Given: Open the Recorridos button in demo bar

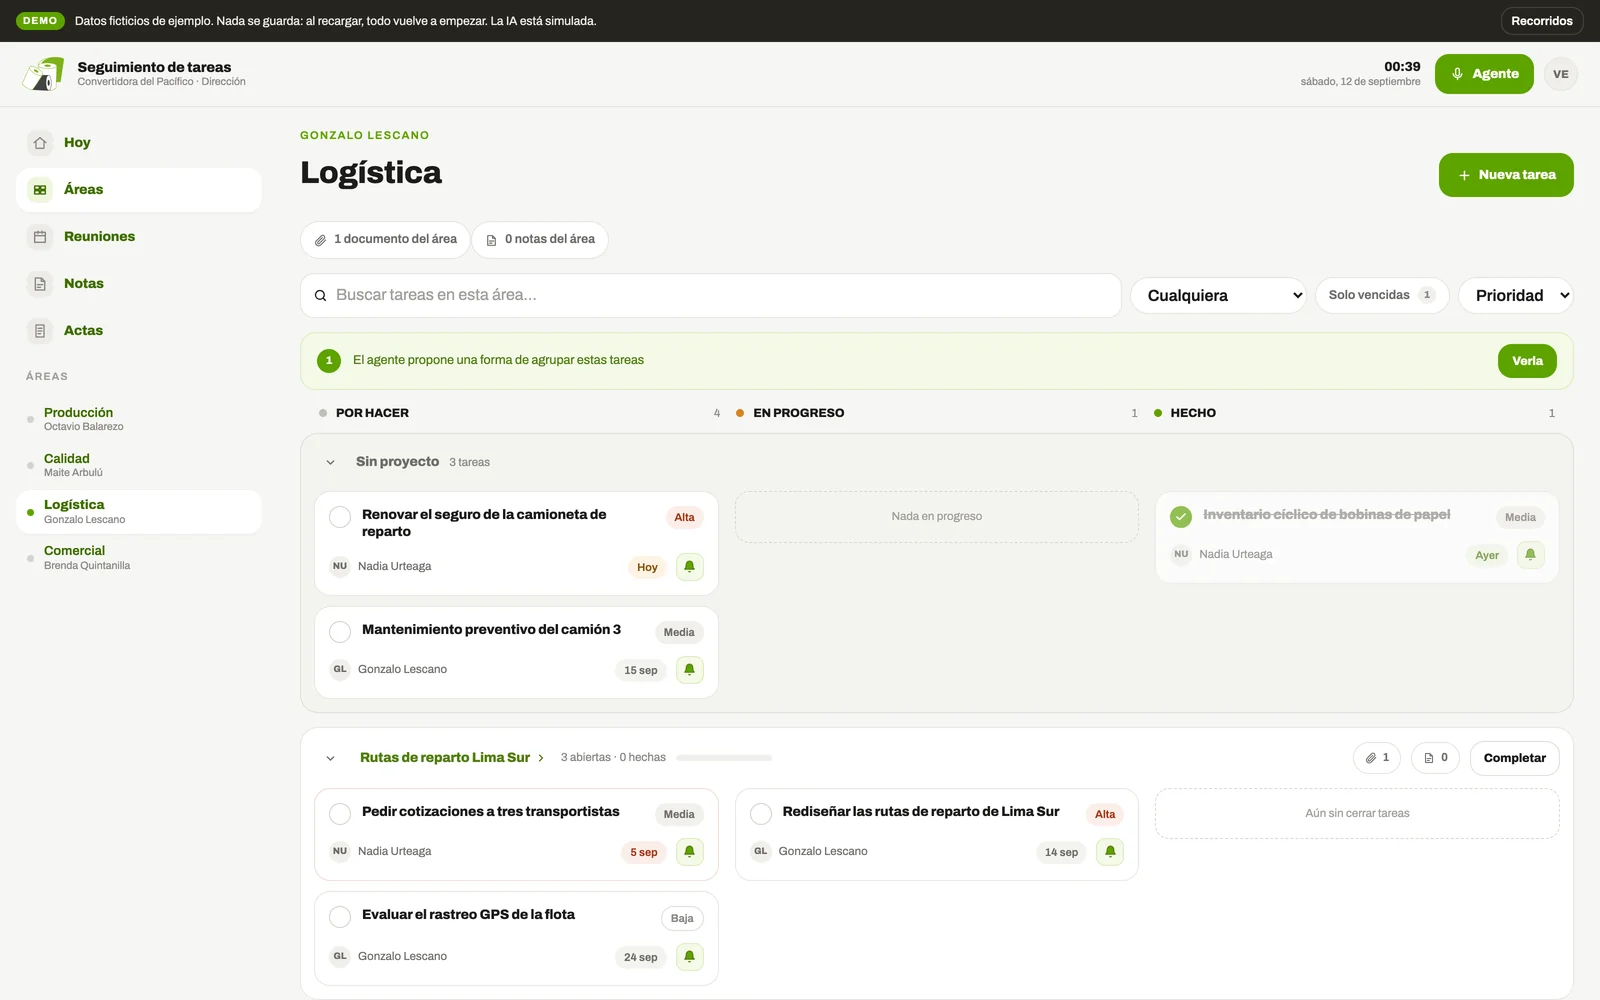Looking at the screenshot, I should pyautogui.click(x=1541, y=21).
